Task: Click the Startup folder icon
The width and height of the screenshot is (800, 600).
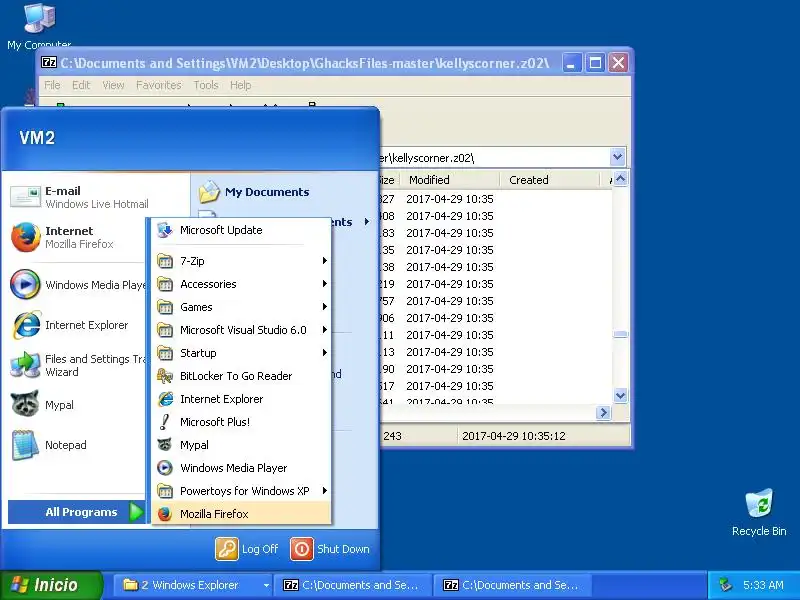Action: (165, 353)
